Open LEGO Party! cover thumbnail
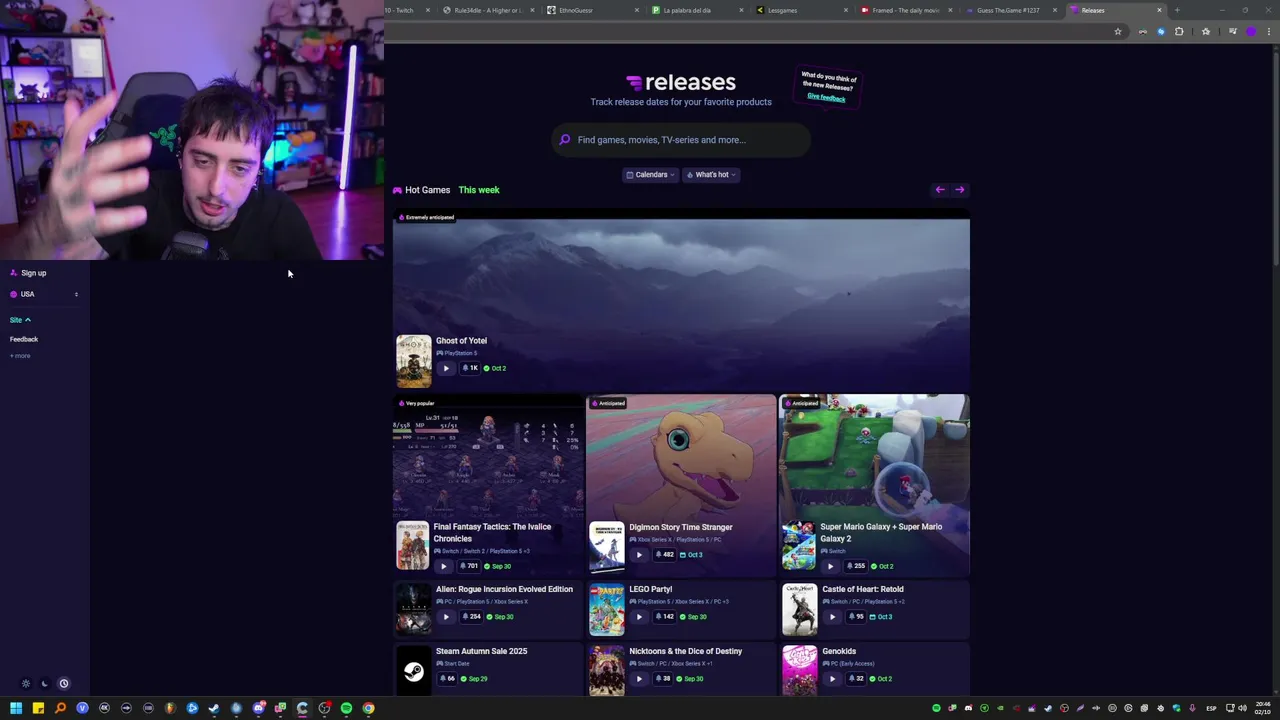This screenshot has height=720, width=1280. click(607, 610)
